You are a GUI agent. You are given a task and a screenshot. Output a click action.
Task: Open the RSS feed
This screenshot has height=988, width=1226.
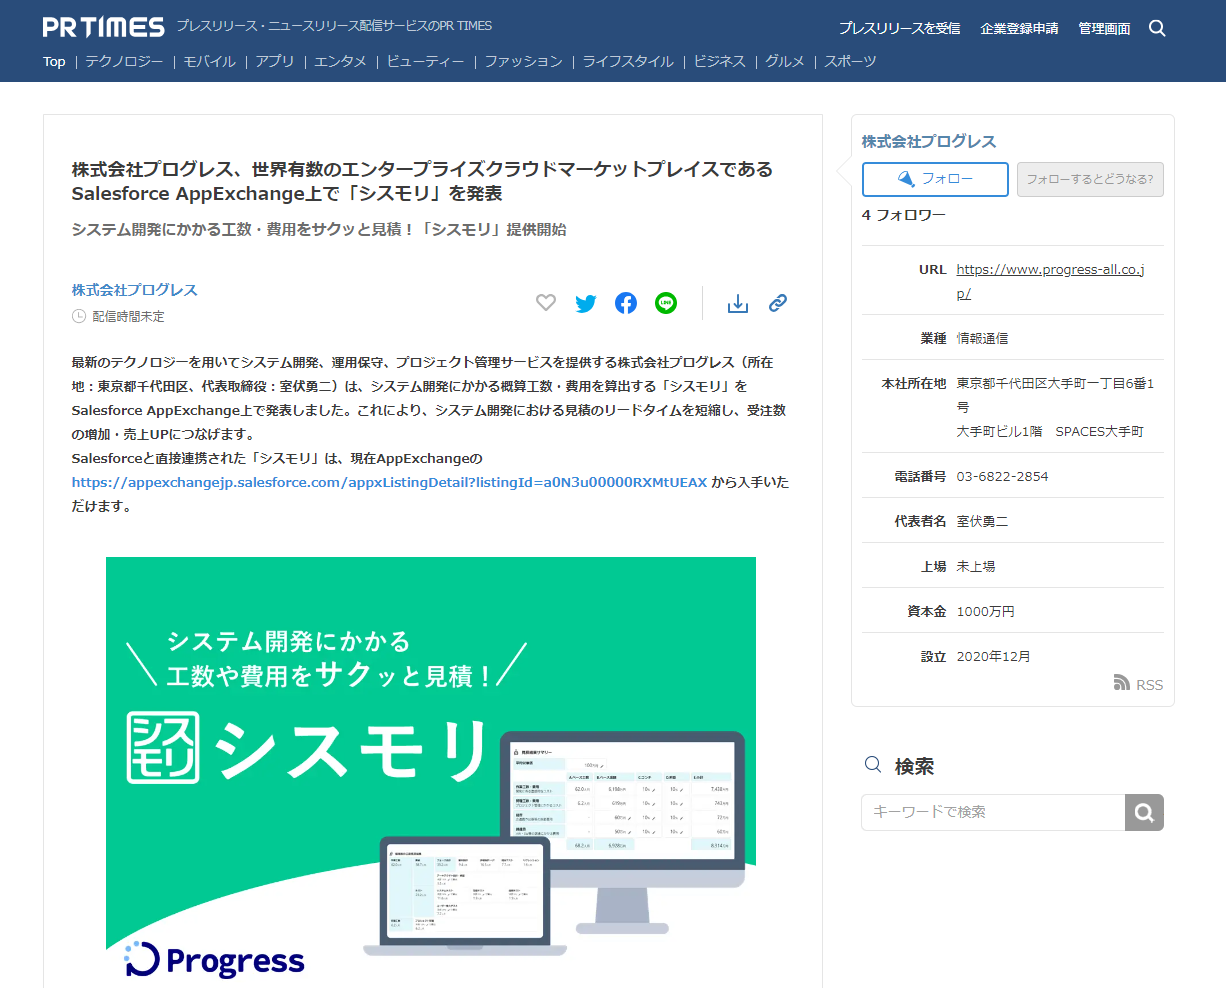pos(1138,684)
